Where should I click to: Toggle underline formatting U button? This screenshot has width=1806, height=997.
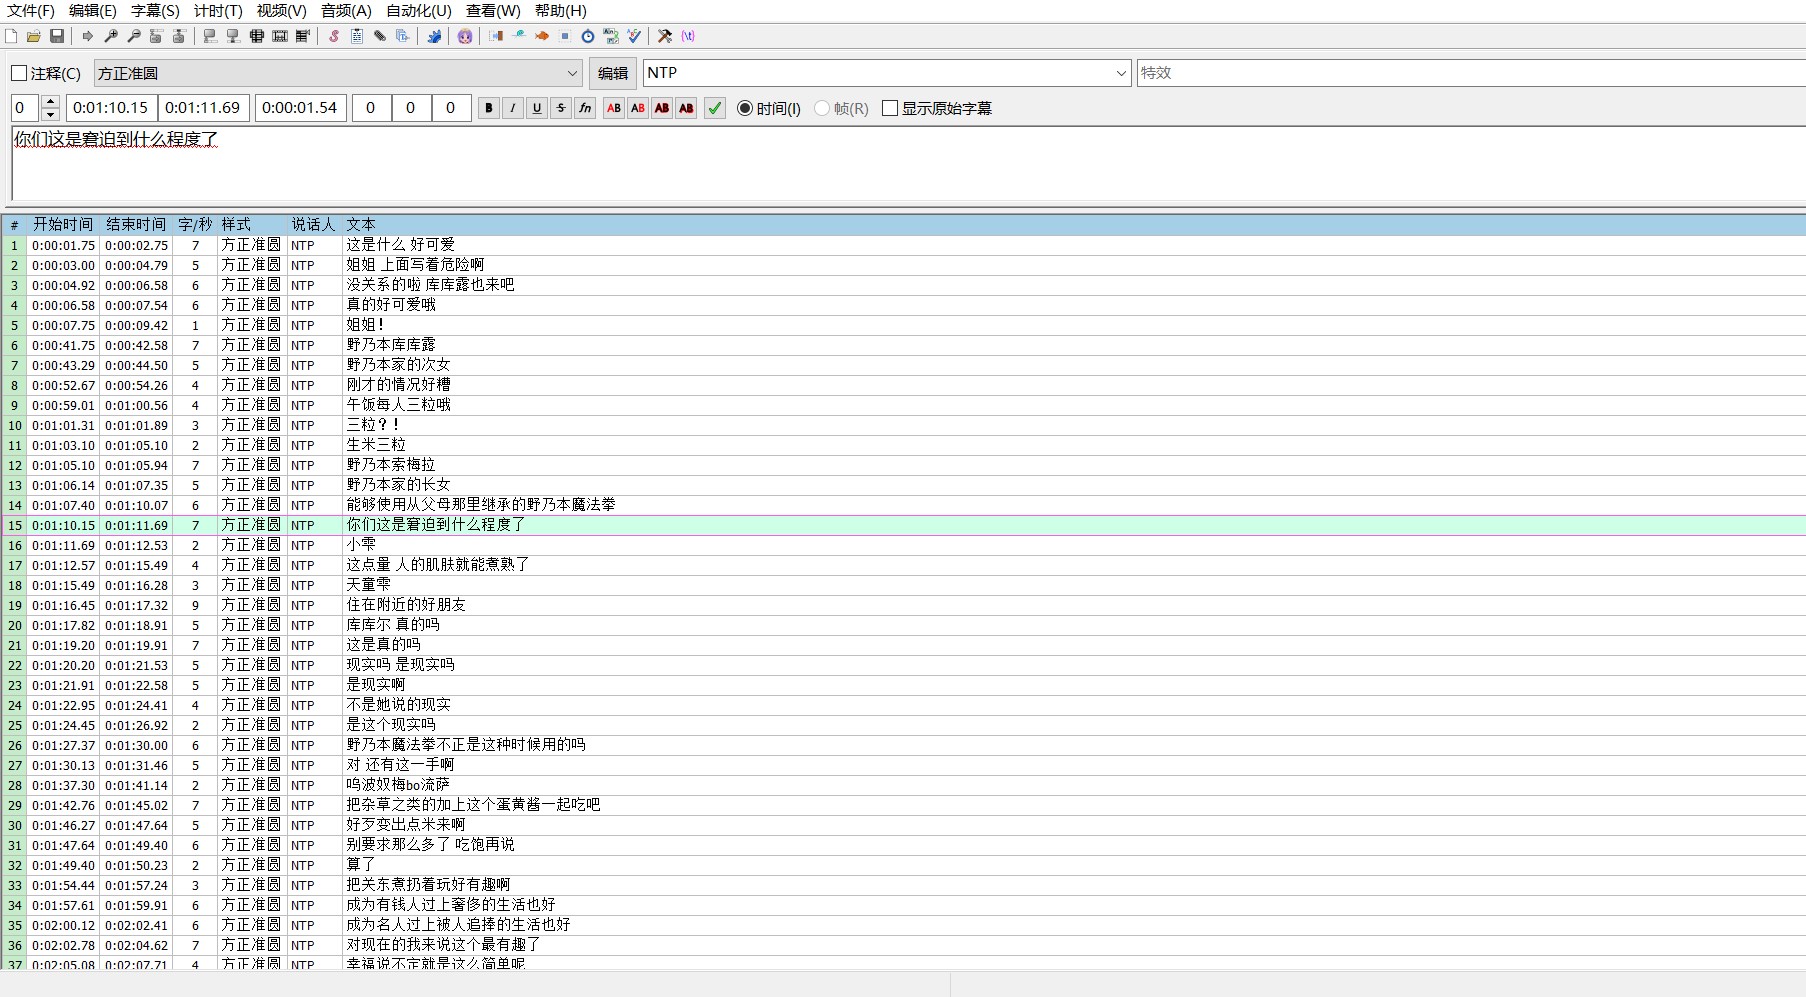(537, 108)
